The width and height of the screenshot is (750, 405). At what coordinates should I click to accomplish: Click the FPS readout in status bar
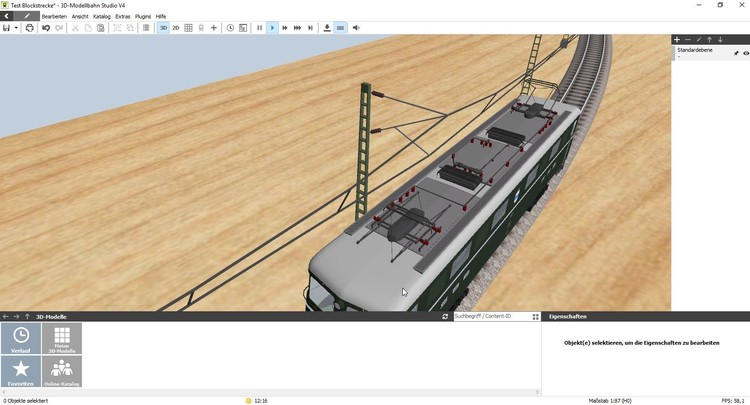point(733,401)
